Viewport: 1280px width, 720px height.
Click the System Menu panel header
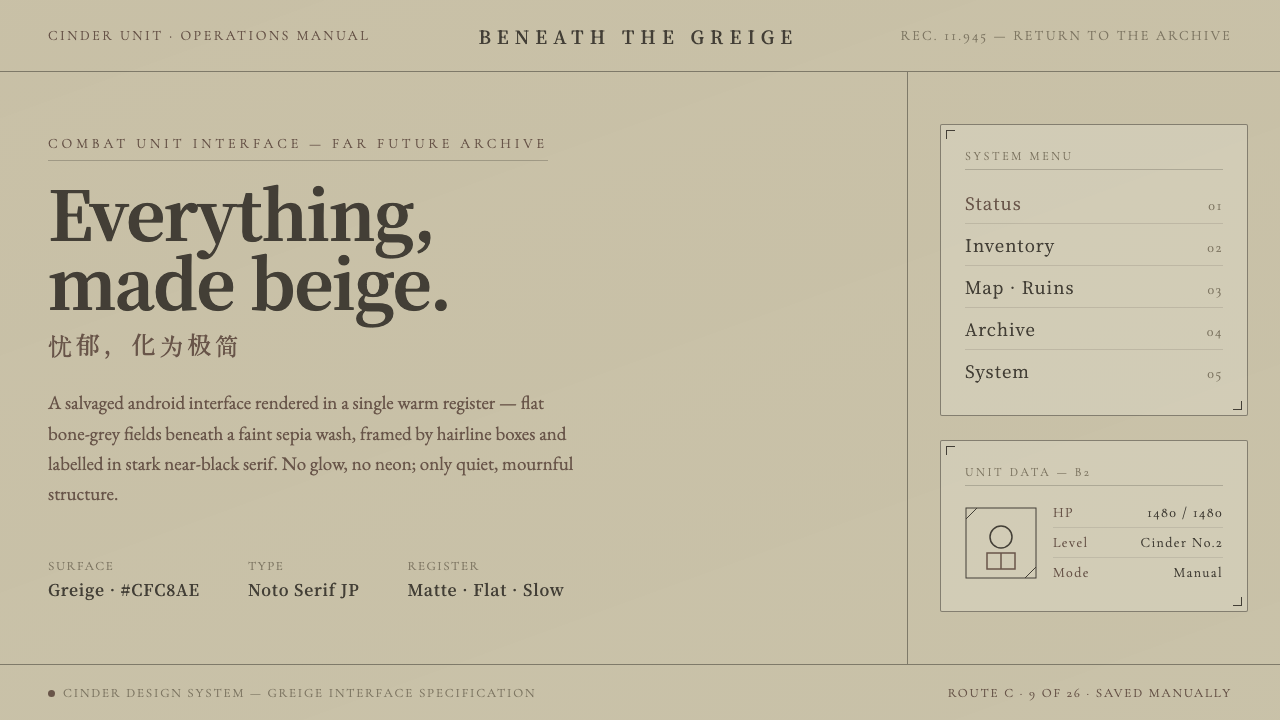(x=1019, y=156)
